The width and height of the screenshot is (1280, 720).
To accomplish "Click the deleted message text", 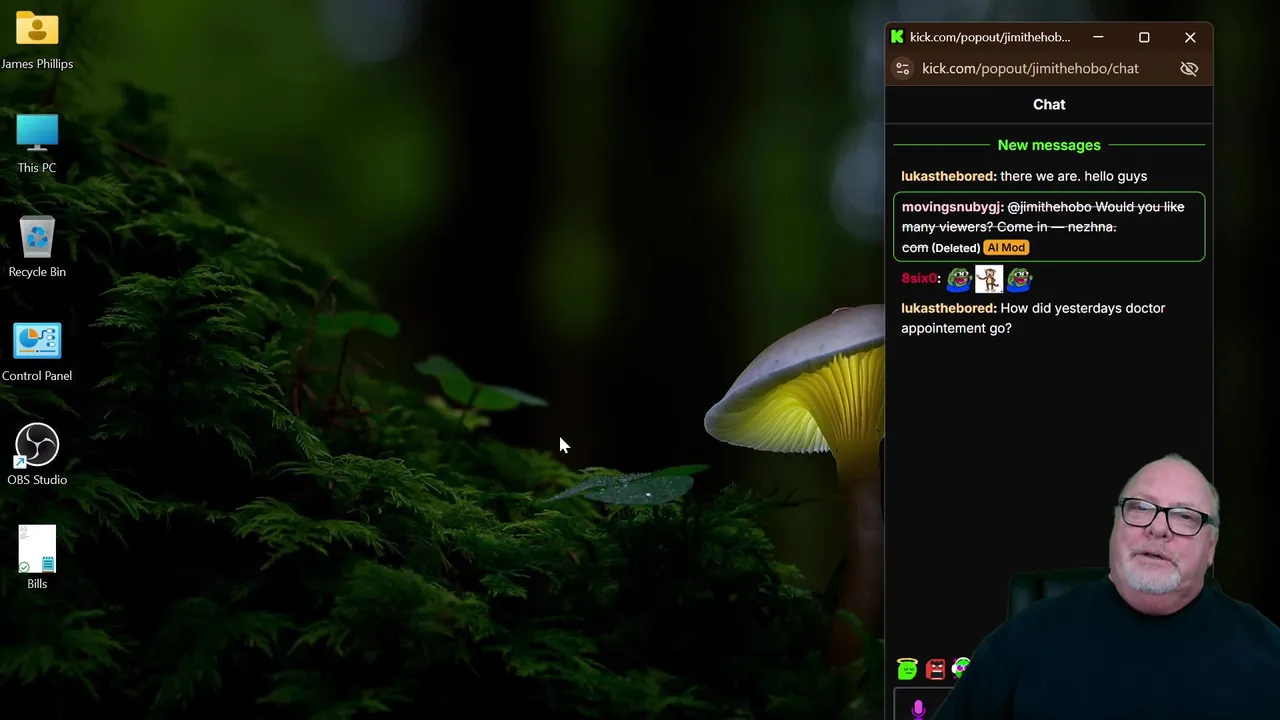I will pos(1043,227).
